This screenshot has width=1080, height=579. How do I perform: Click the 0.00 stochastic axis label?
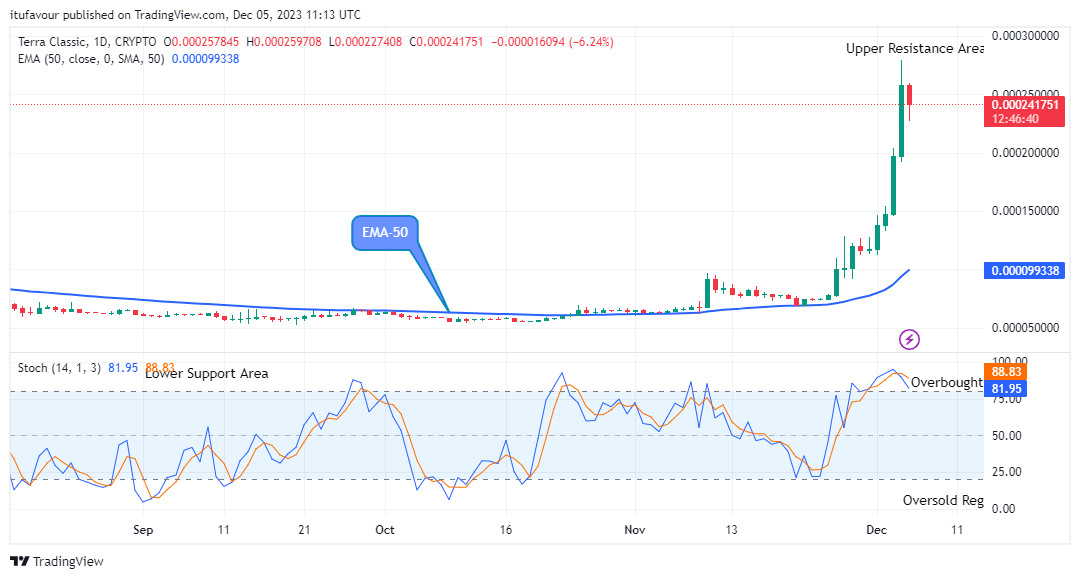(1004, 509)
